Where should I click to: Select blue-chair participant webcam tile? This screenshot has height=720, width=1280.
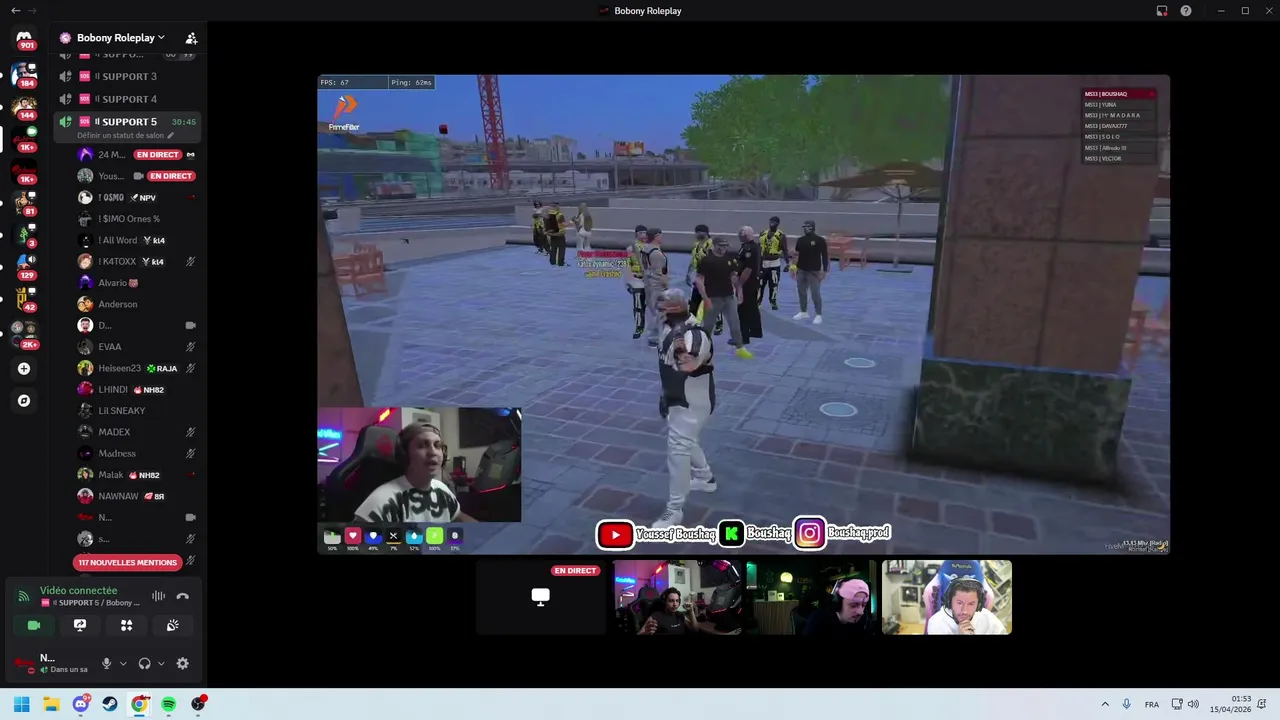[946, 597]
